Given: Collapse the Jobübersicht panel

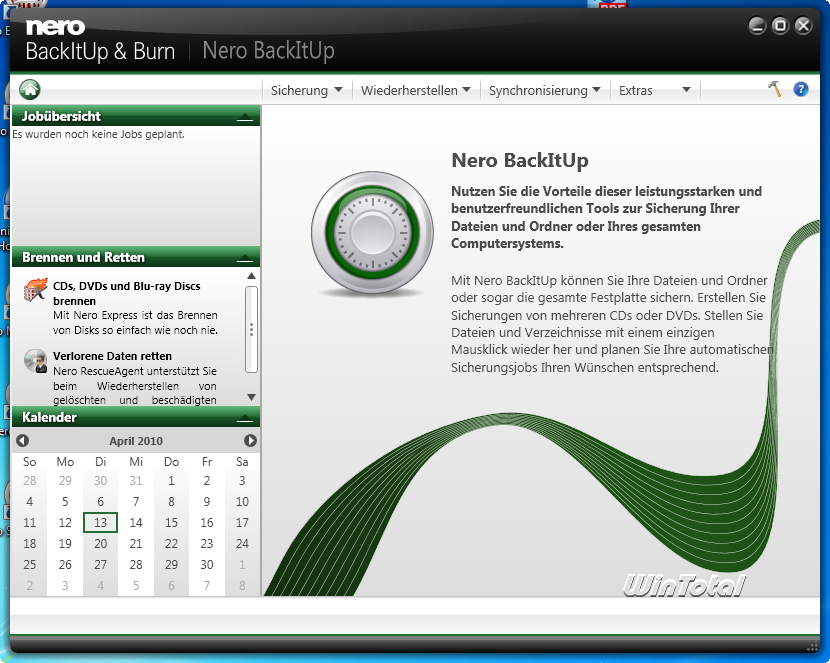Looking at the screenshot, I should pos(245,117).
